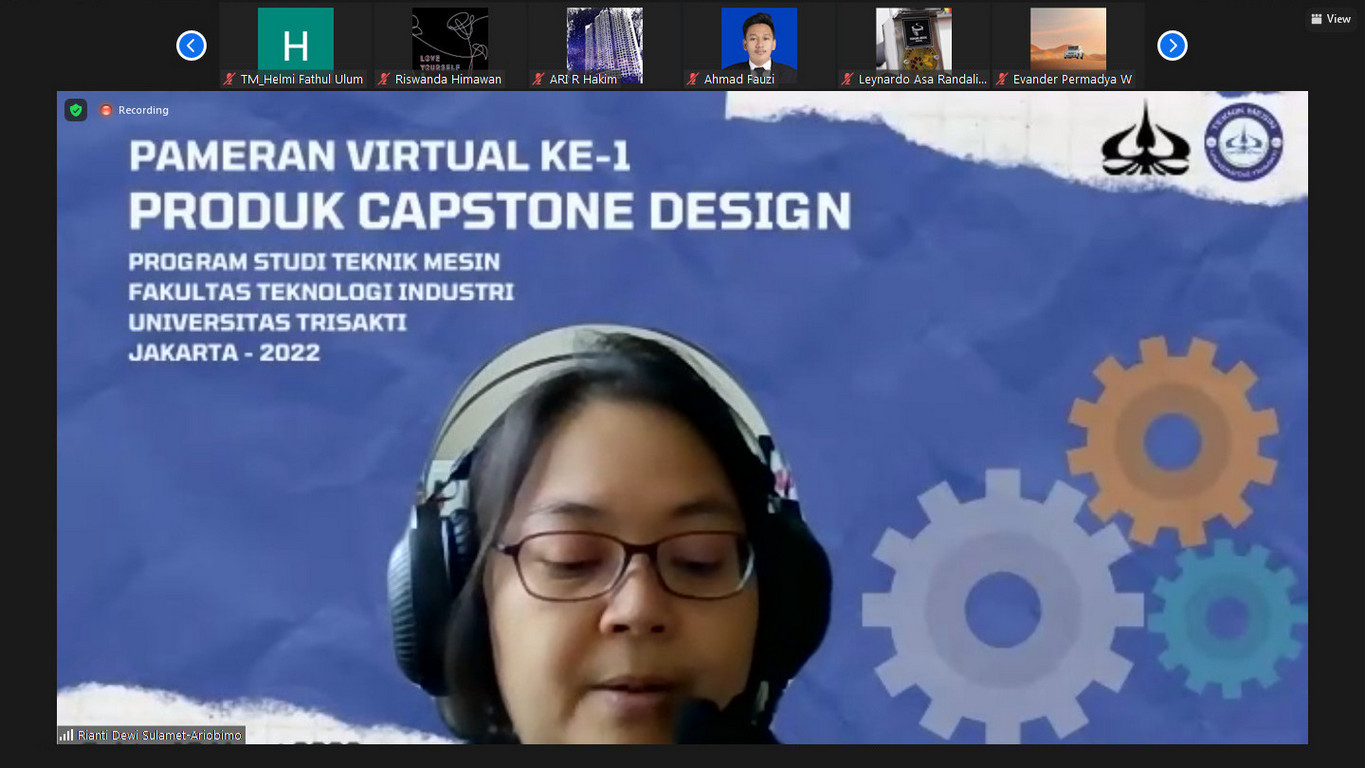Viewport: 1365px width, 768px height.
Task: Go to previous participants page arrow
Action: [x=191, y=45]
